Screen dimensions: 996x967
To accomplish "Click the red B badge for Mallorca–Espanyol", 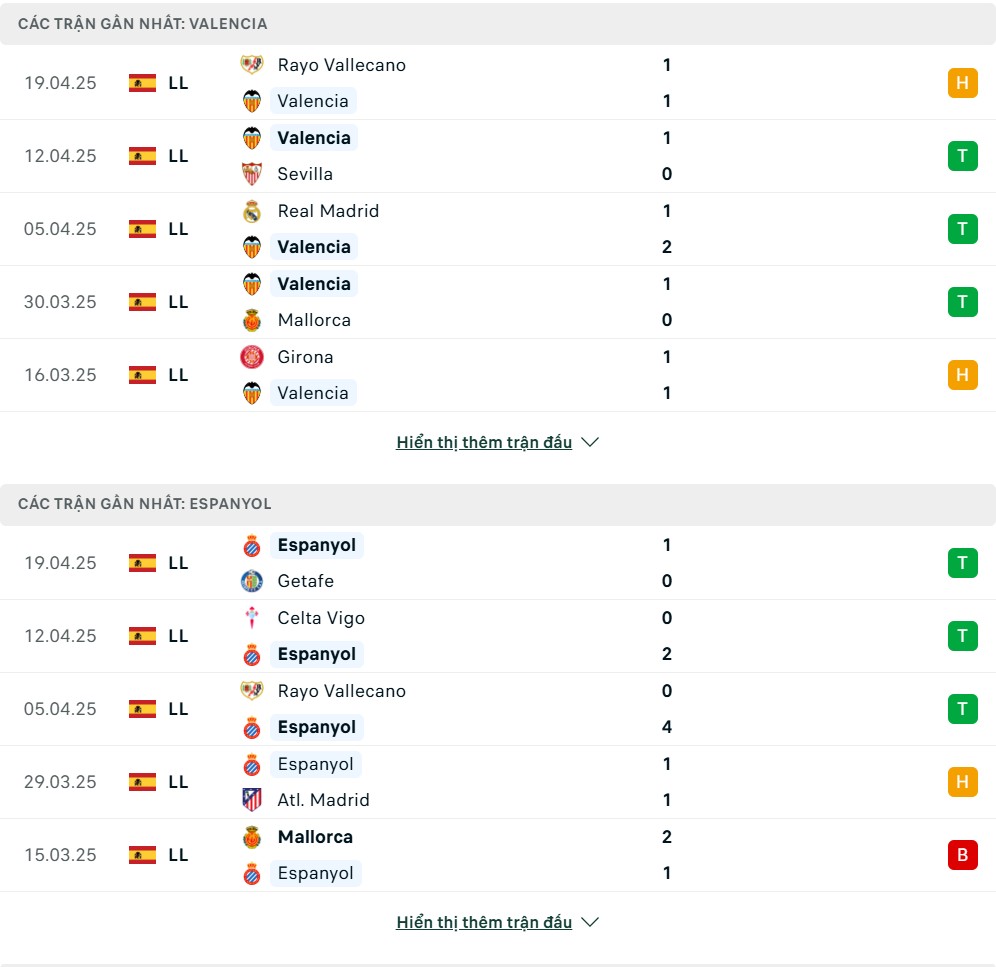I will (962, 855).
